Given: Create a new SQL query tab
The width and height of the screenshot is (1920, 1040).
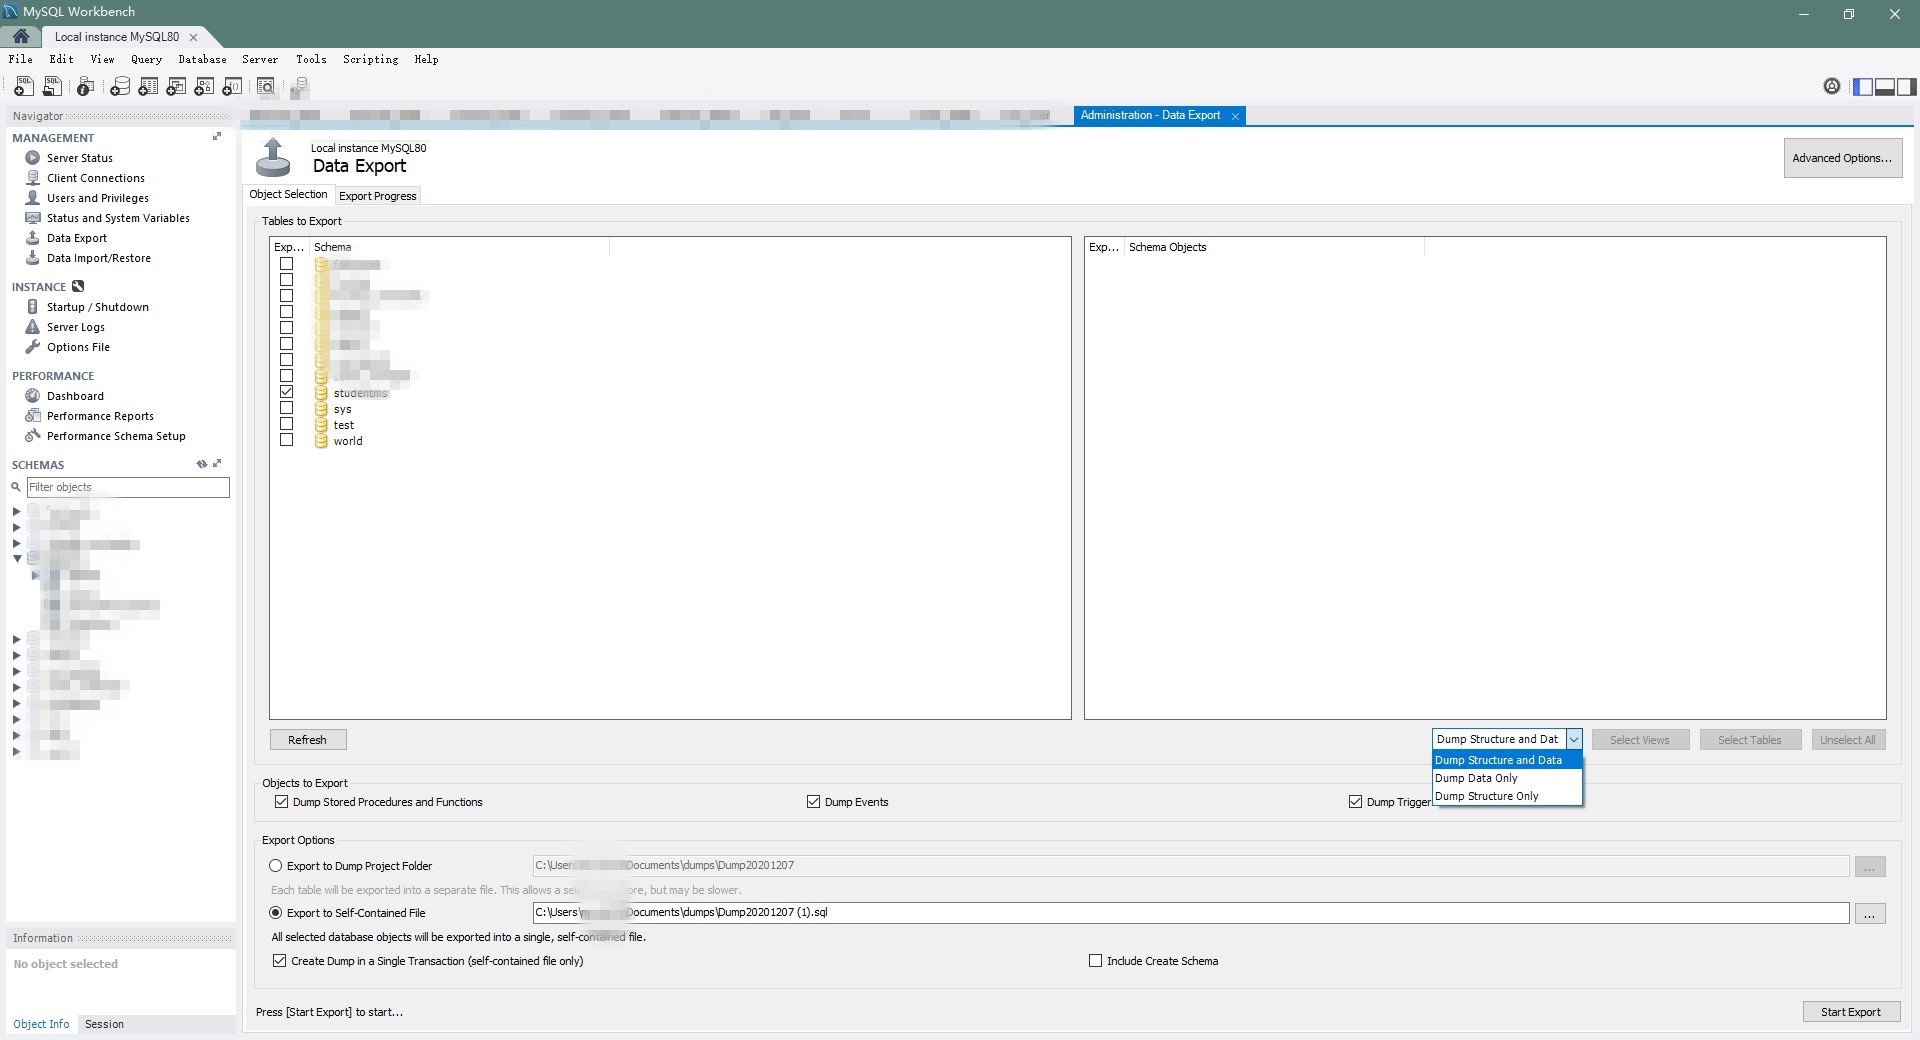Looking at the screenshot, I should [23, 87].
